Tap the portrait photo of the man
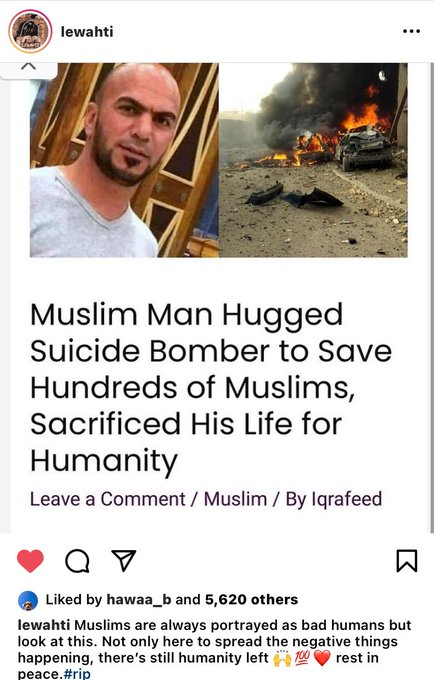The height and width of the screenshot is (680, 434). (x=124, y=160)
